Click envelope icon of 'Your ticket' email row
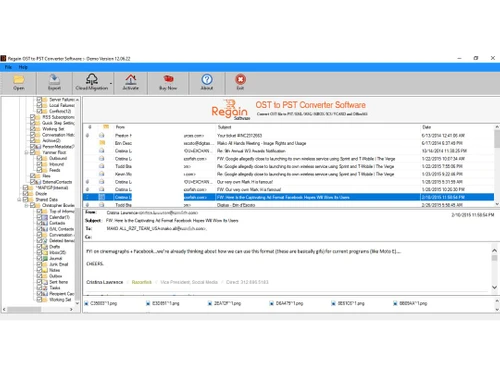500x375 pixels. [102, 135]
